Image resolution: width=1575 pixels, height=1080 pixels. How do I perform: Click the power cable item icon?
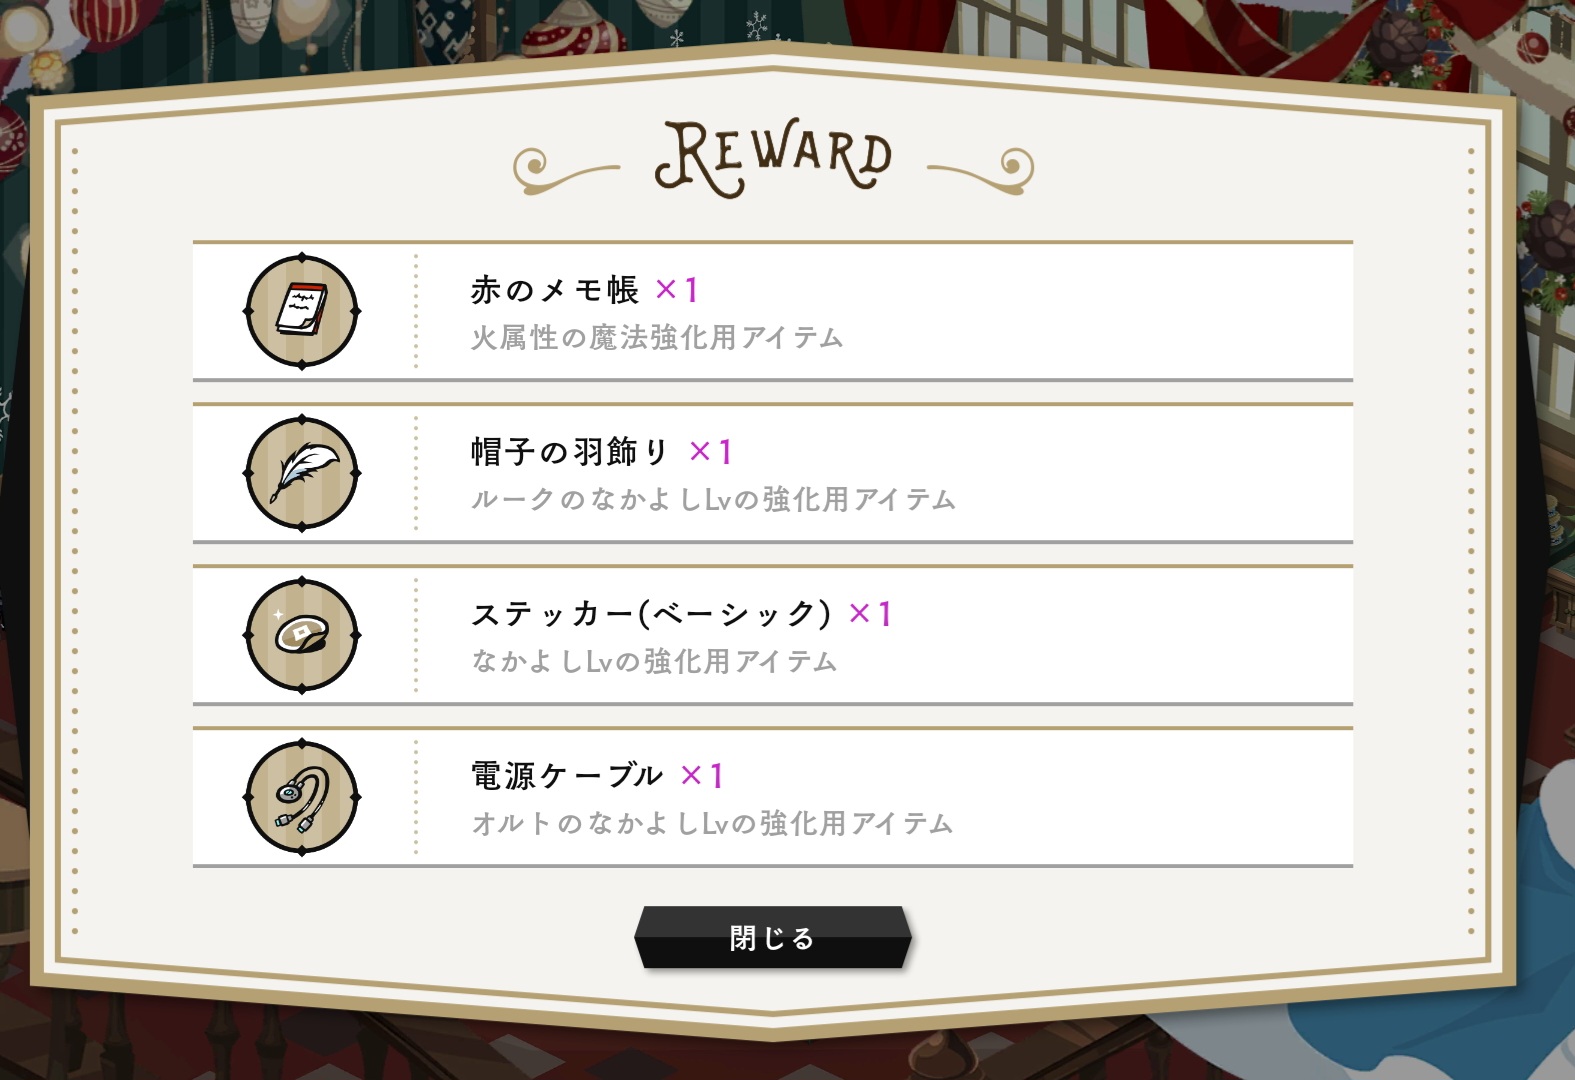point(302,797)
